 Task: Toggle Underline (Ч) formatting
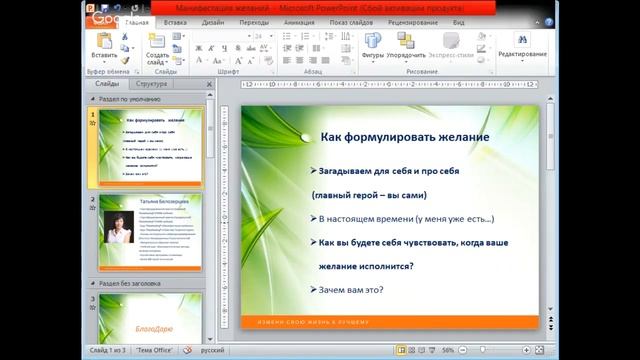click(224, 49)
